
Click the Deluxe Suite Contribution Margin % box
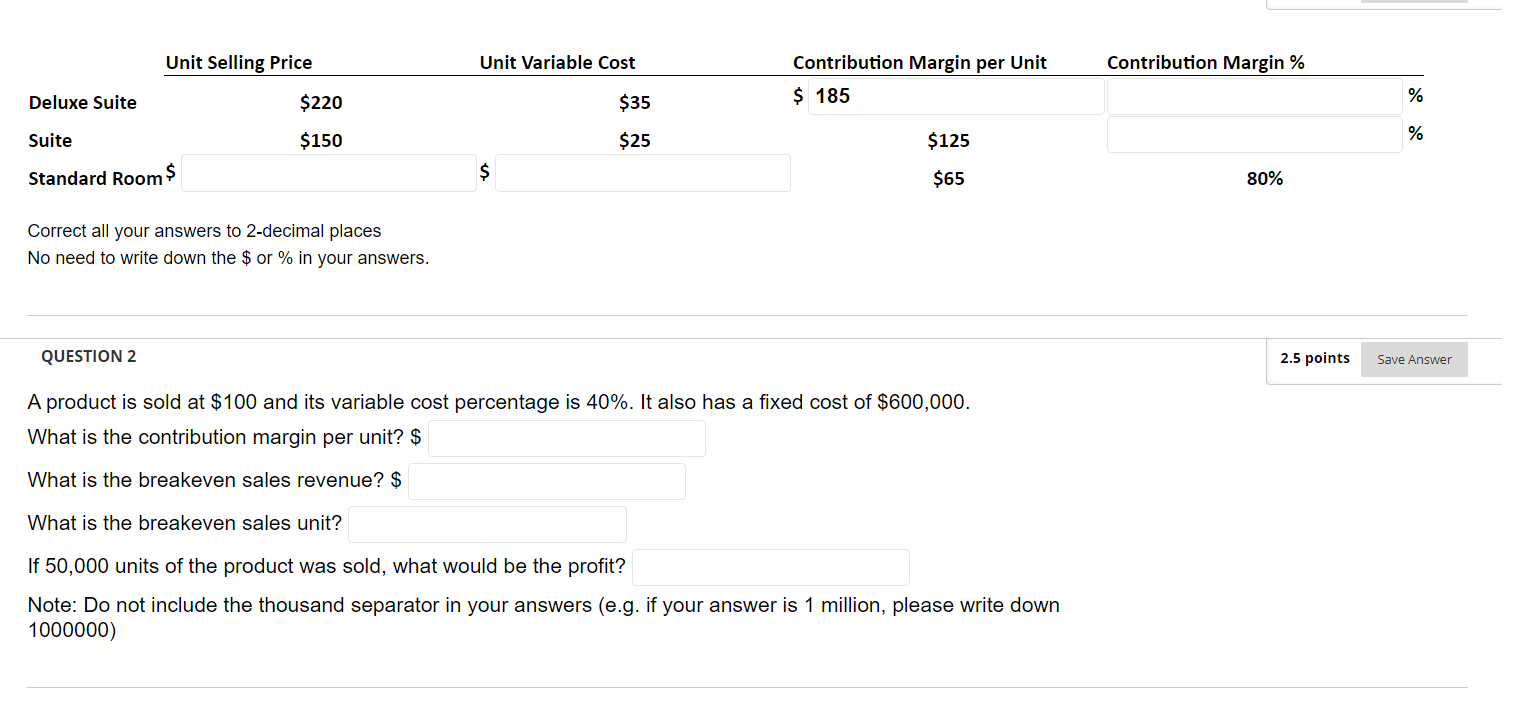(x=1254, y=94)
